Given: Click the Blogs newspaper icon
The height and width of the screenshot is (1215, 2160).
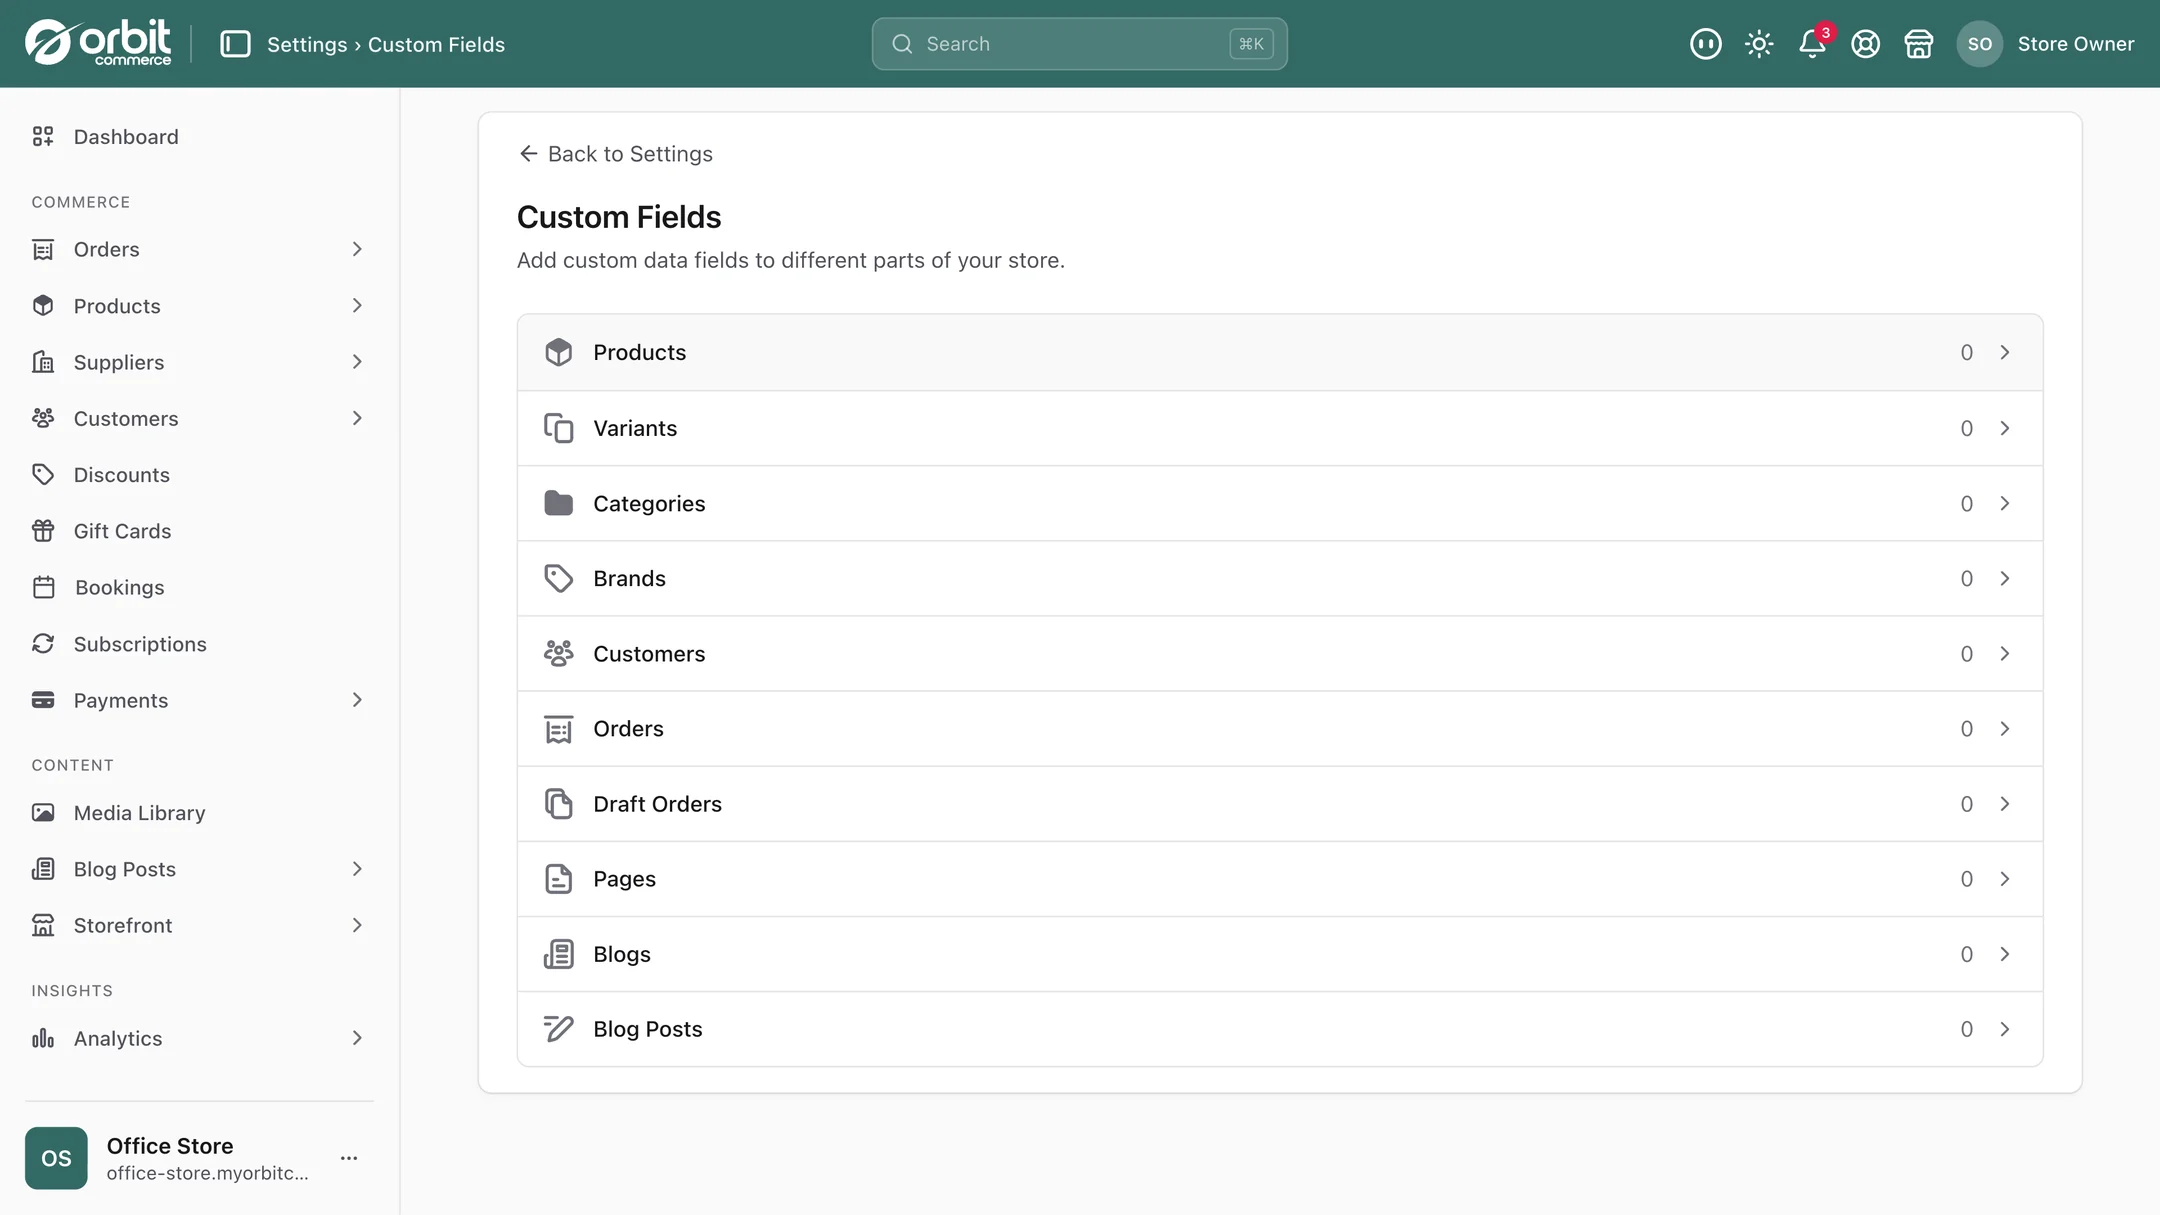Looking at the screenshot, I should (x=558, y=954).
